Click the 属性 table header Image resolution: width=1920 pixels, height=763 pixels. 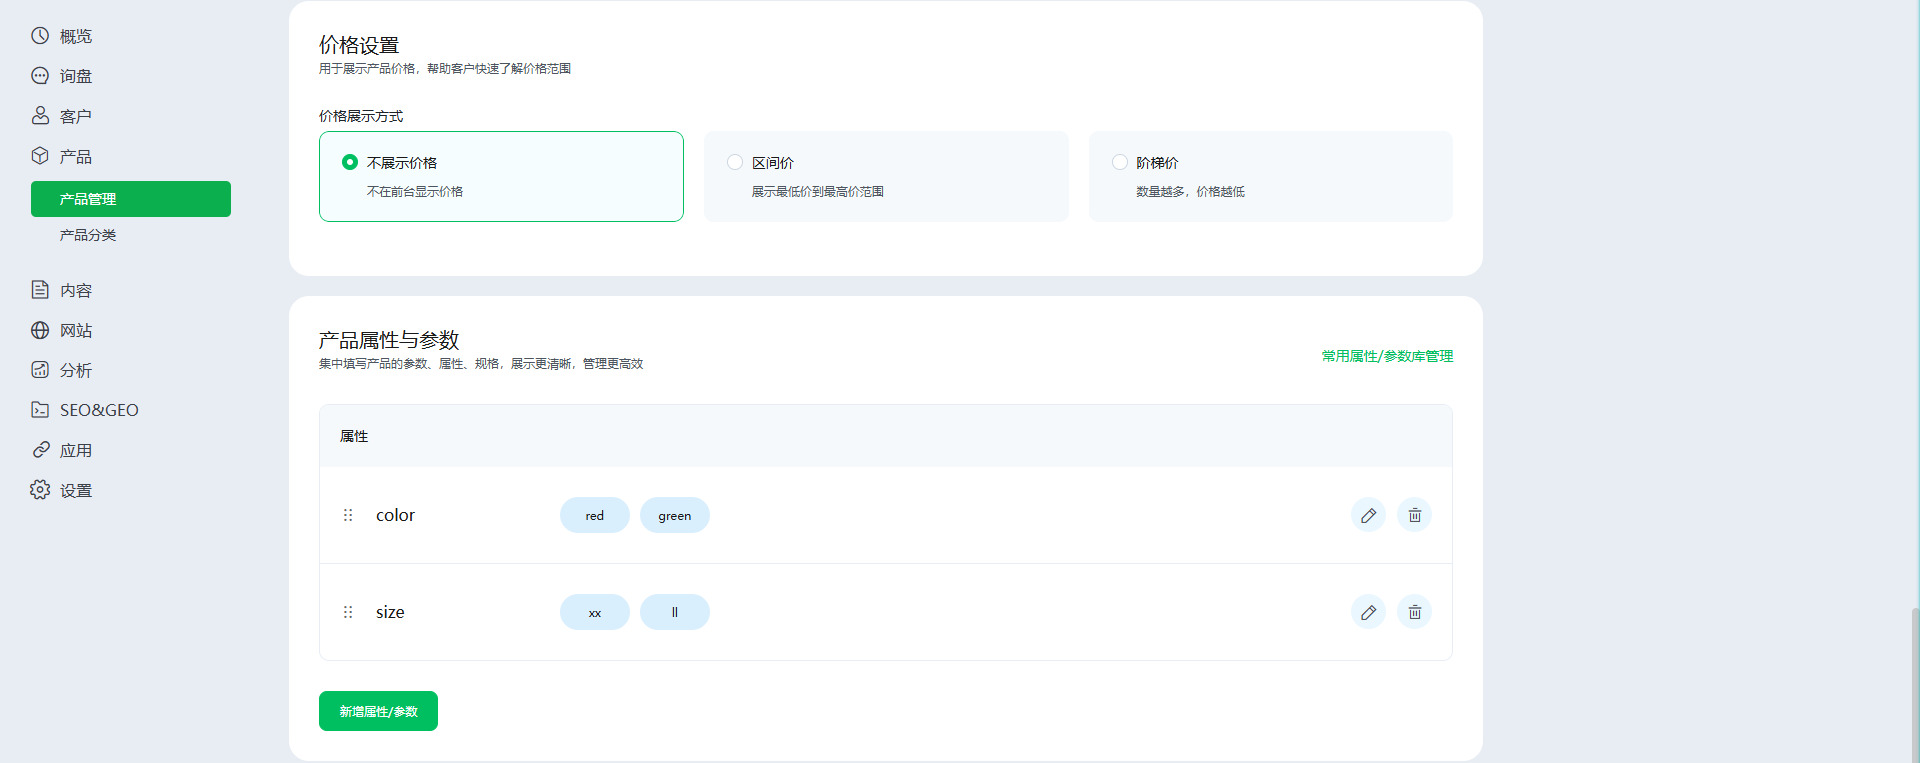pos(354,436)
